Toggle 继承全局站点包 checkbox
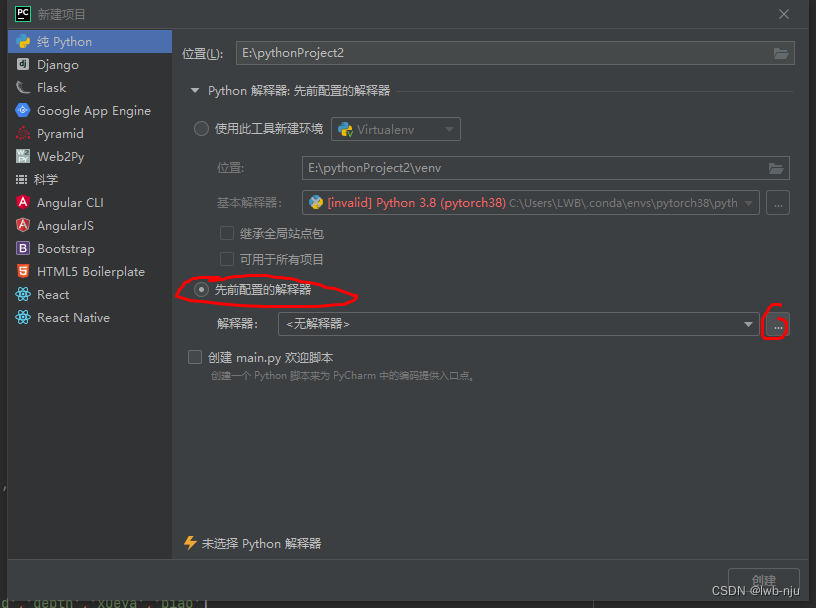 click(227, 233)
